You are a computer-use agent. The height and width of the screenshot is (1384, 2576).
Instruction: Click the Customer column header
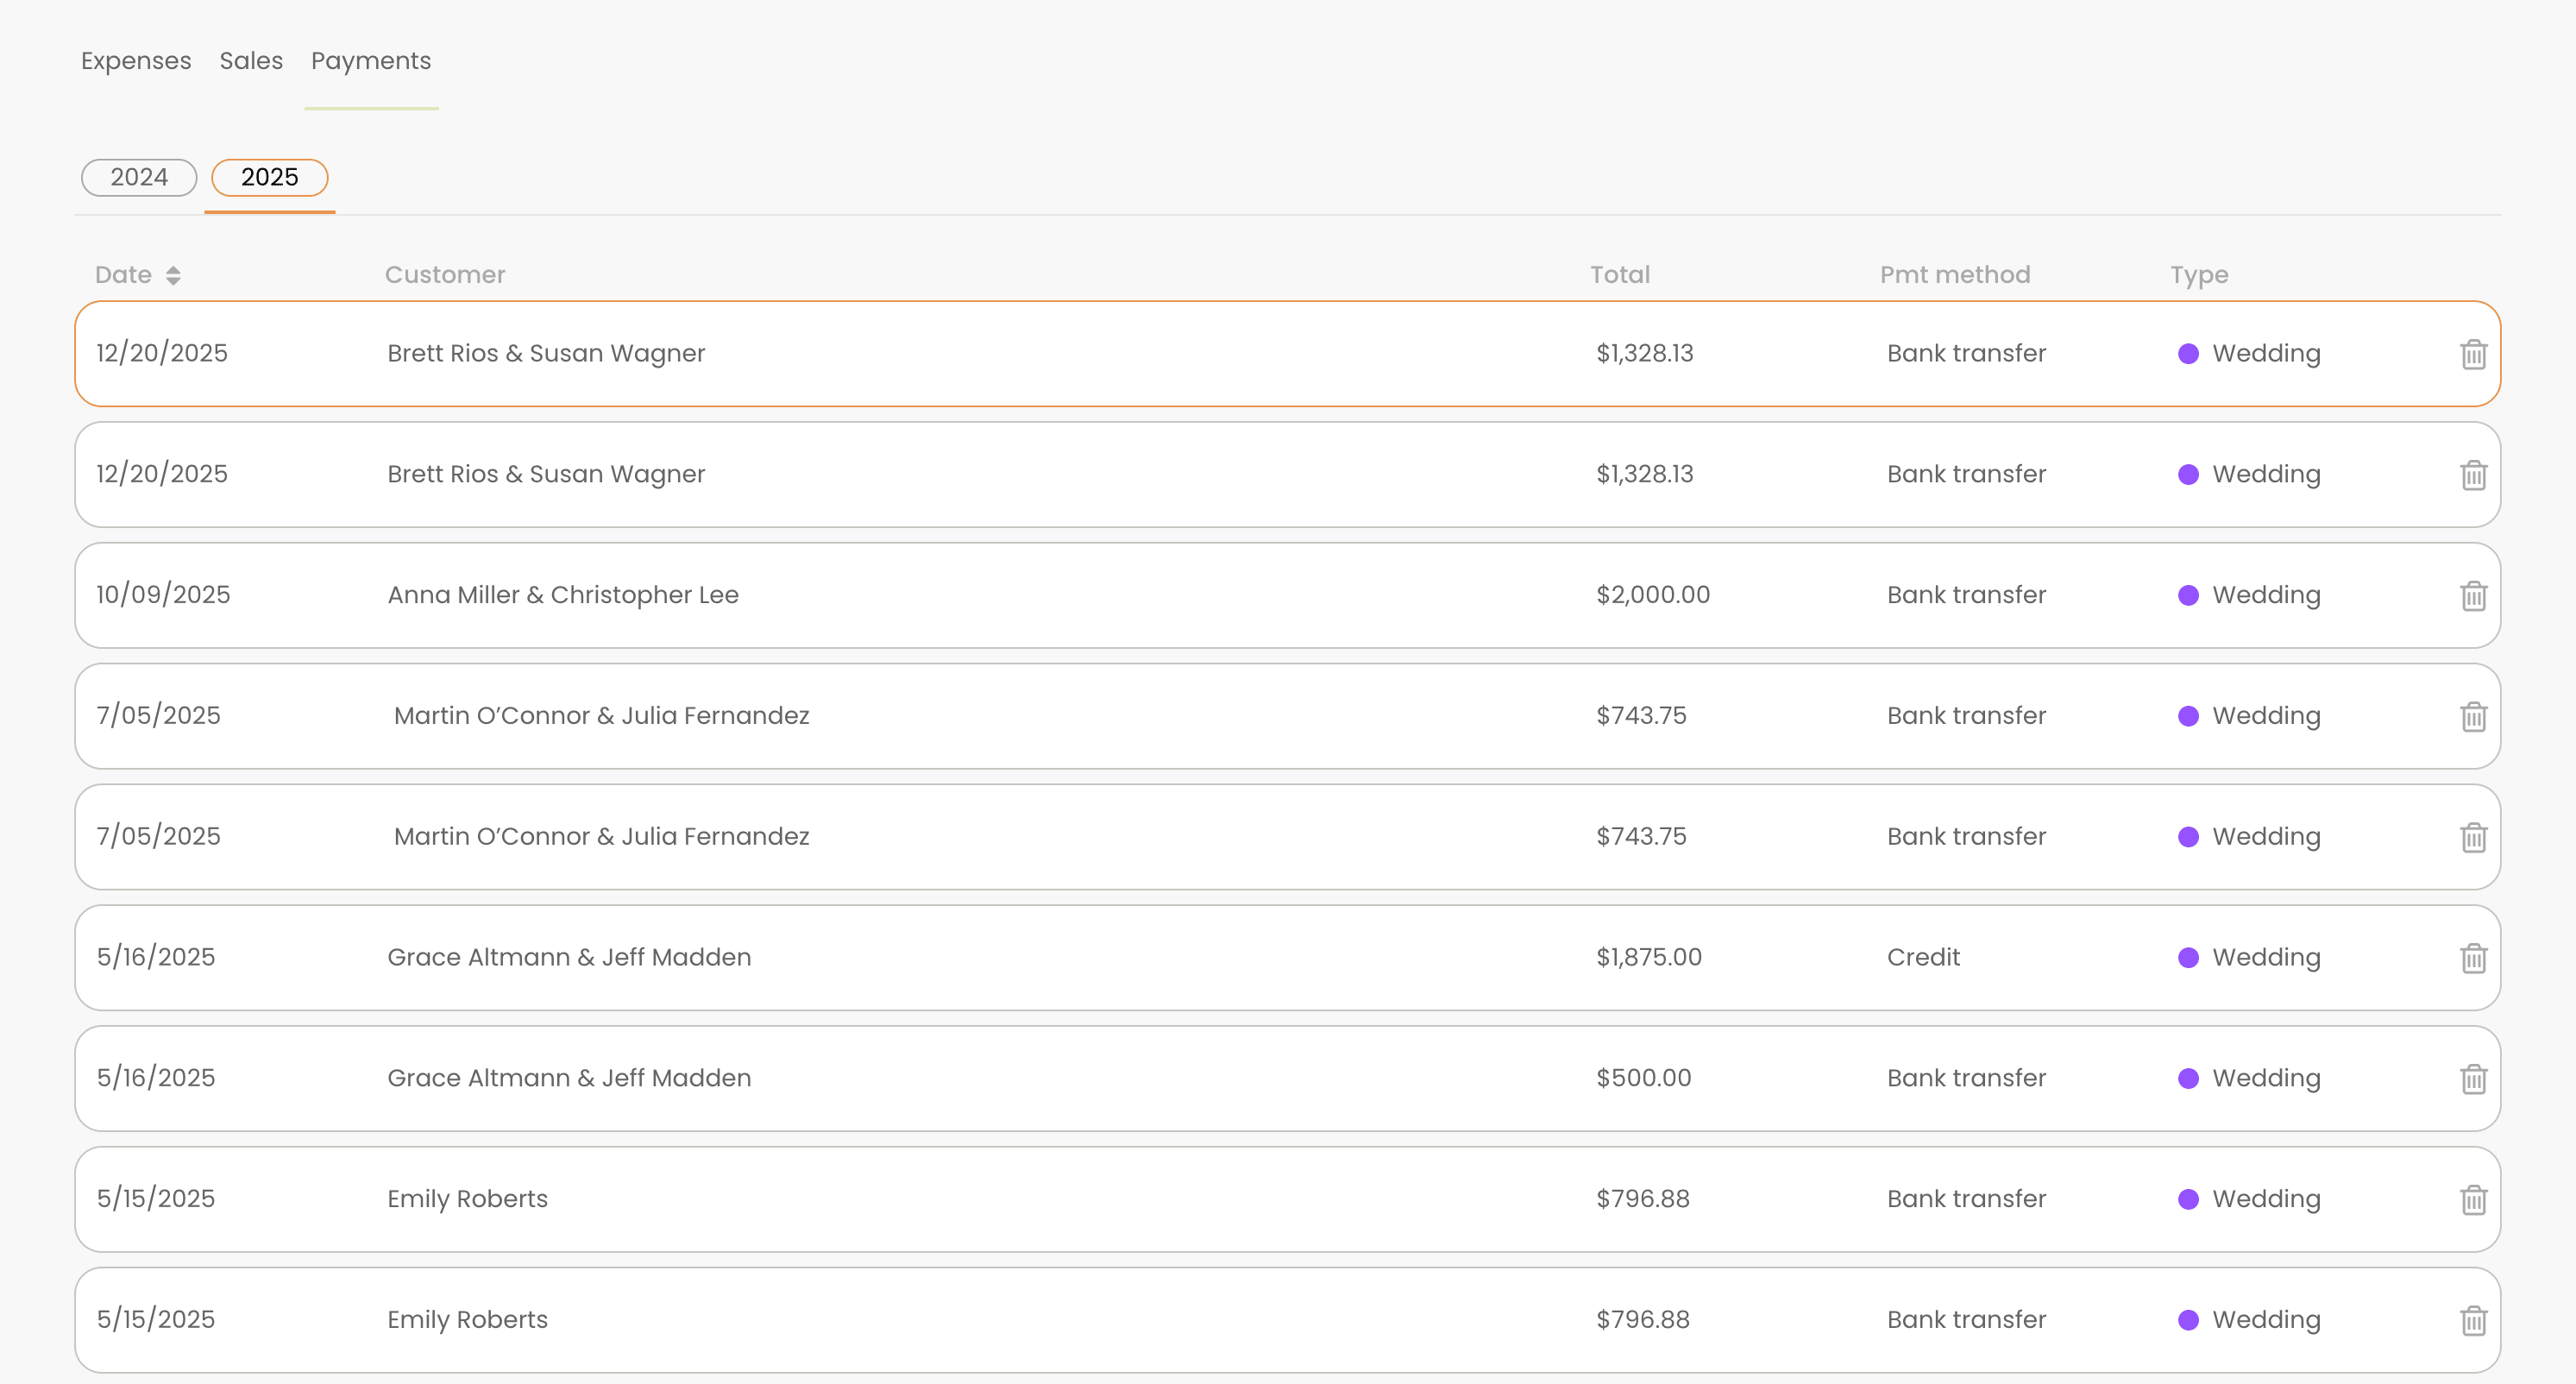(445, 275)
